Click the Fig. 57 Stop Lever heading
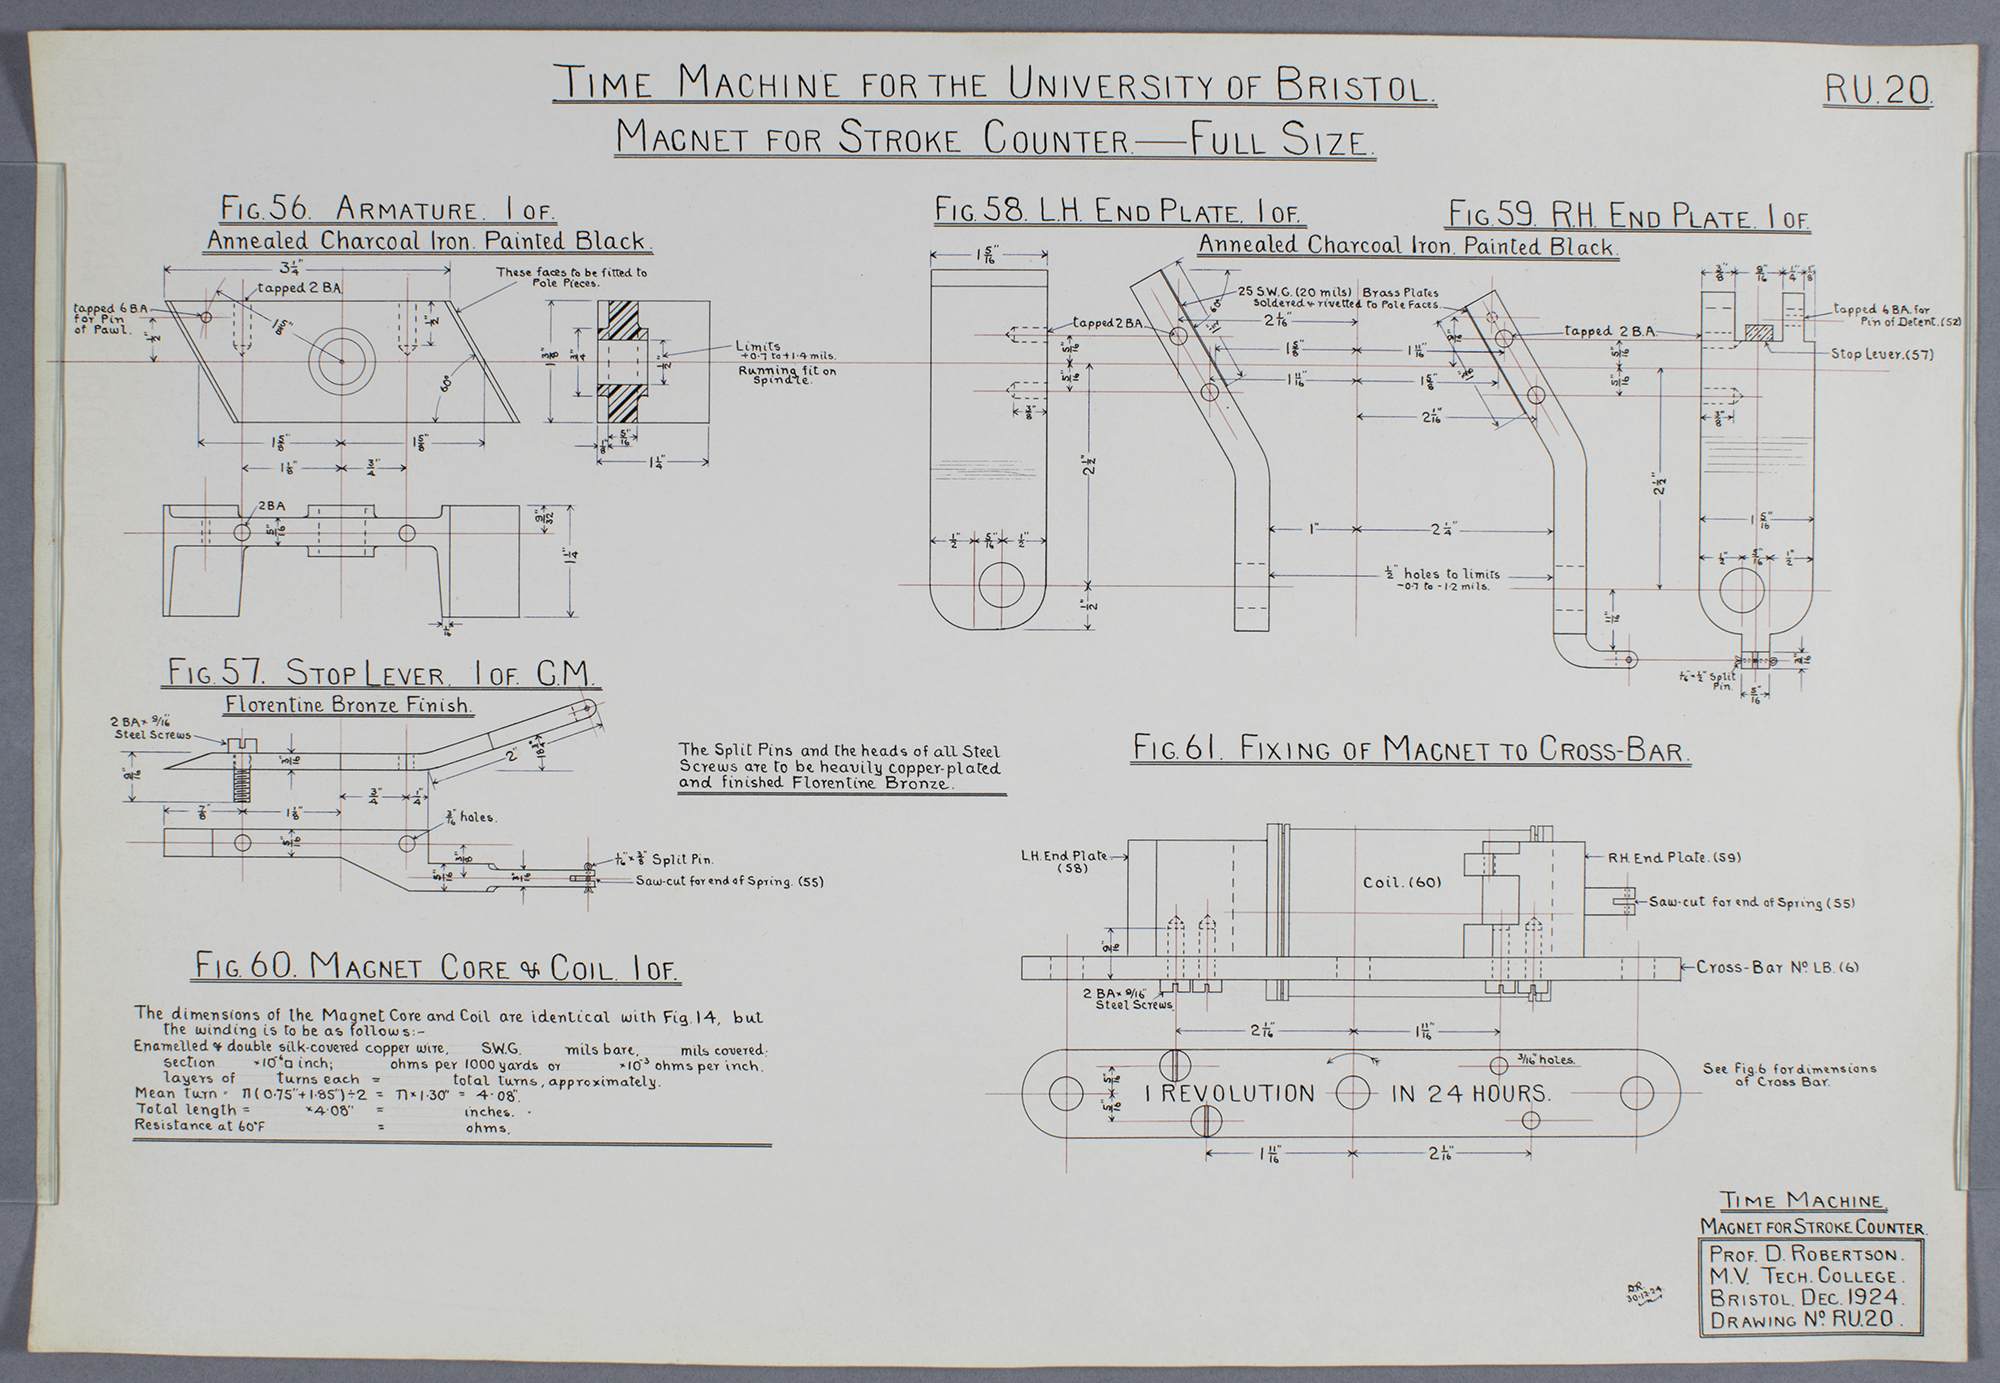This screenshot has width=2000, height=1383. coord(380,671)
